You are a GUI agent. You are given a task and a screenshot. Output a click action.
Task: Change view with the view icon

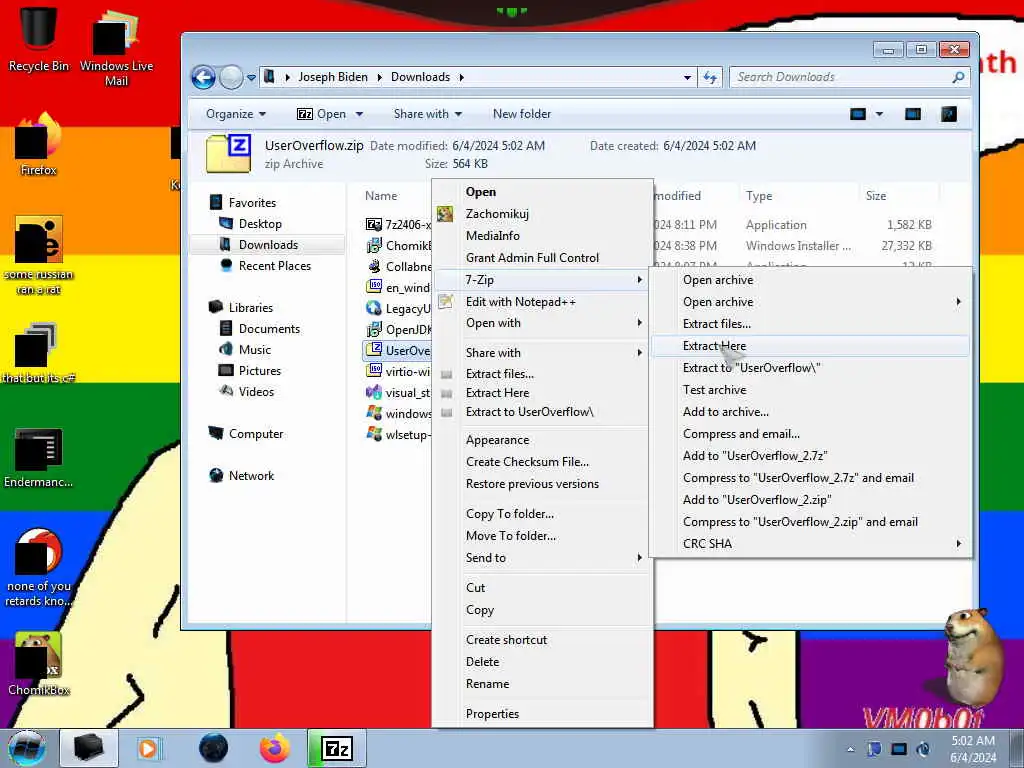(x=857, y=114)
